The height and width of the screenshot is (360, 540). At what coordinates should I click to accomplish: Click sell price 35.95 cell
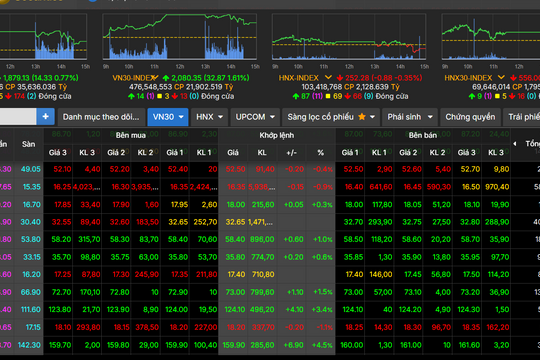point(470,257)
